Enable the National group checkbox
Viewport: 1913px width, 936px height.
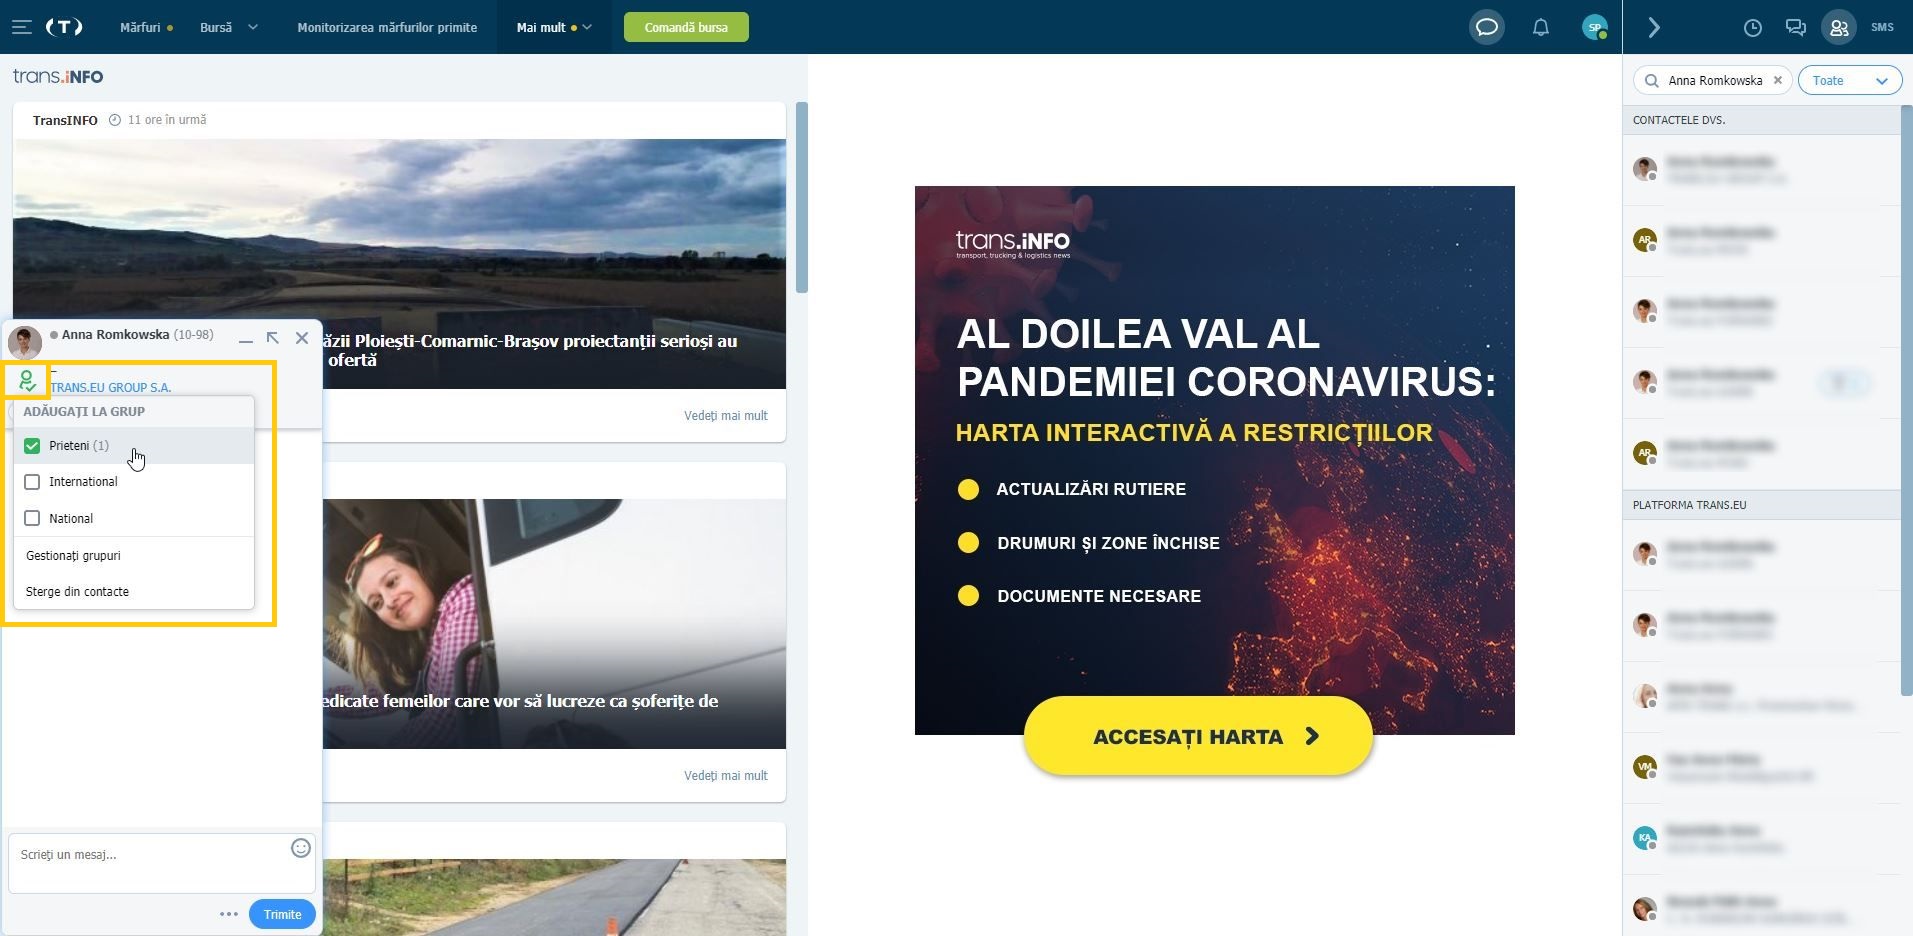tap(32, 518)
